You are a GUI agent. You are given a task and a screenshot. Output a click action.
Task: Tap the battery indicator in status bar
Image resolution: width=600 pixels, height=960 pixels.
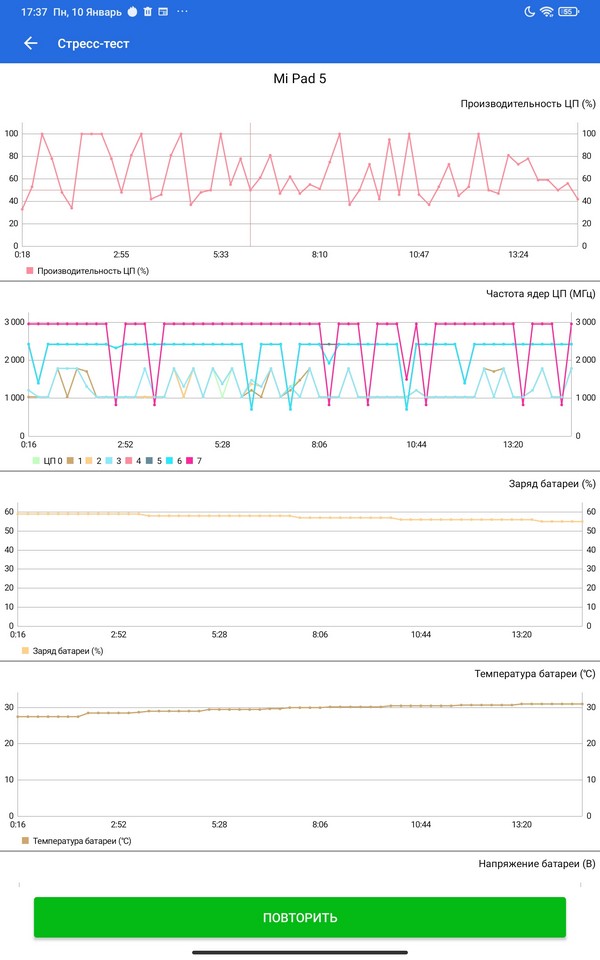point(569,12)
